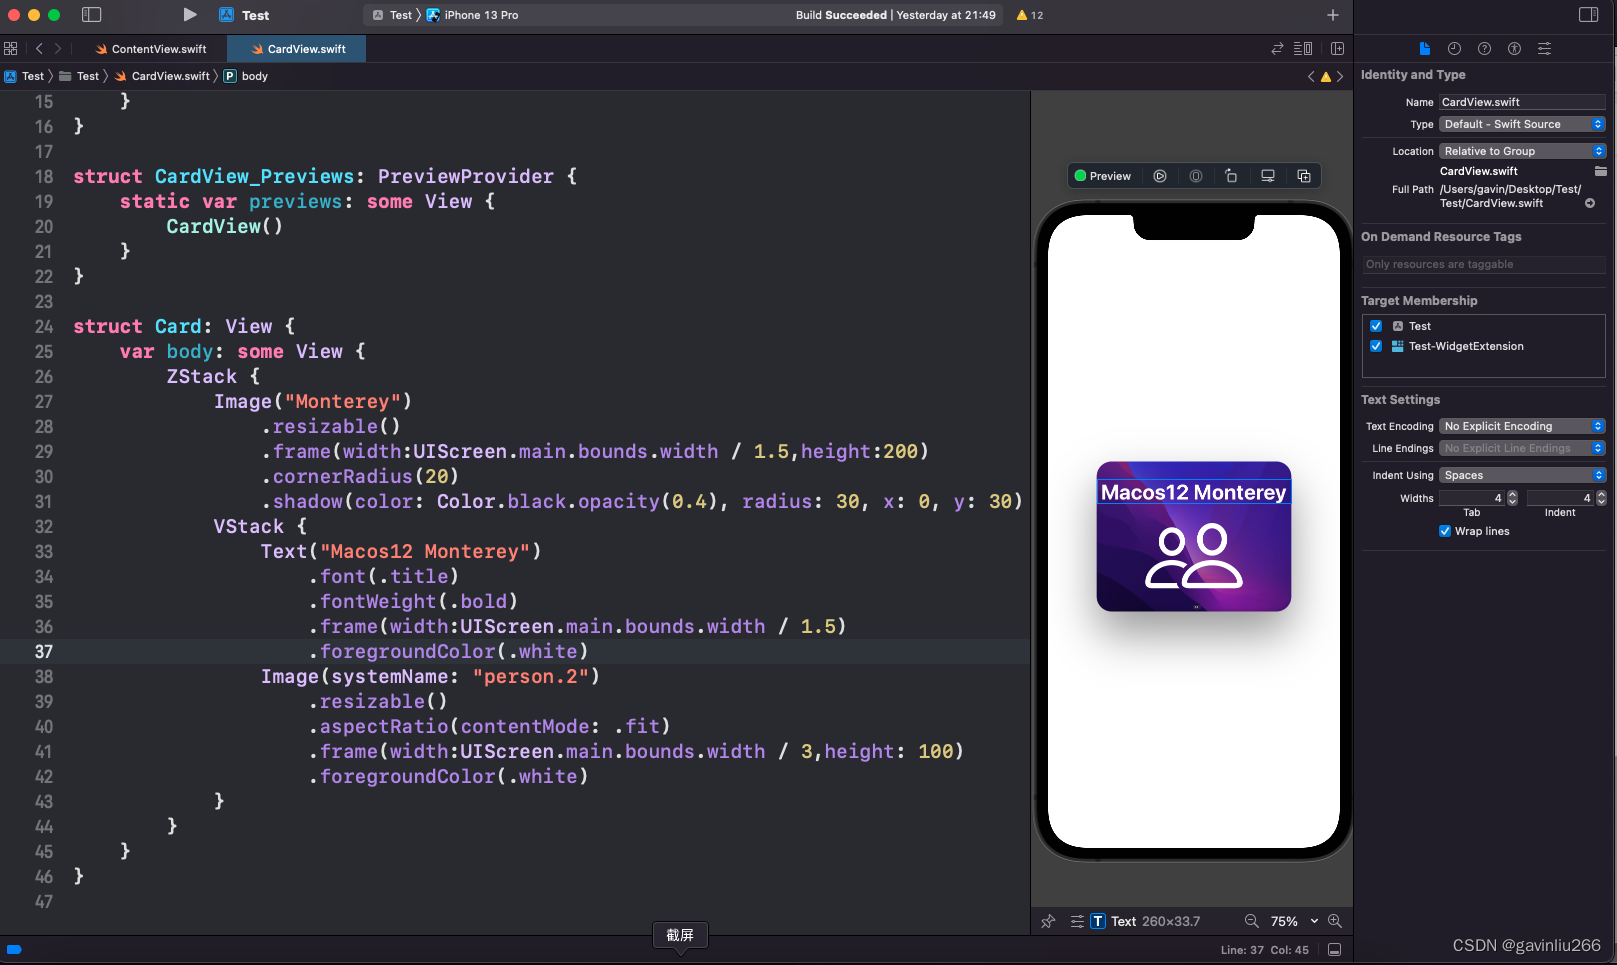This screenshot has width=1617, height=965.
Task: Run the Test scheme with the play button
Action: point(190,15)
